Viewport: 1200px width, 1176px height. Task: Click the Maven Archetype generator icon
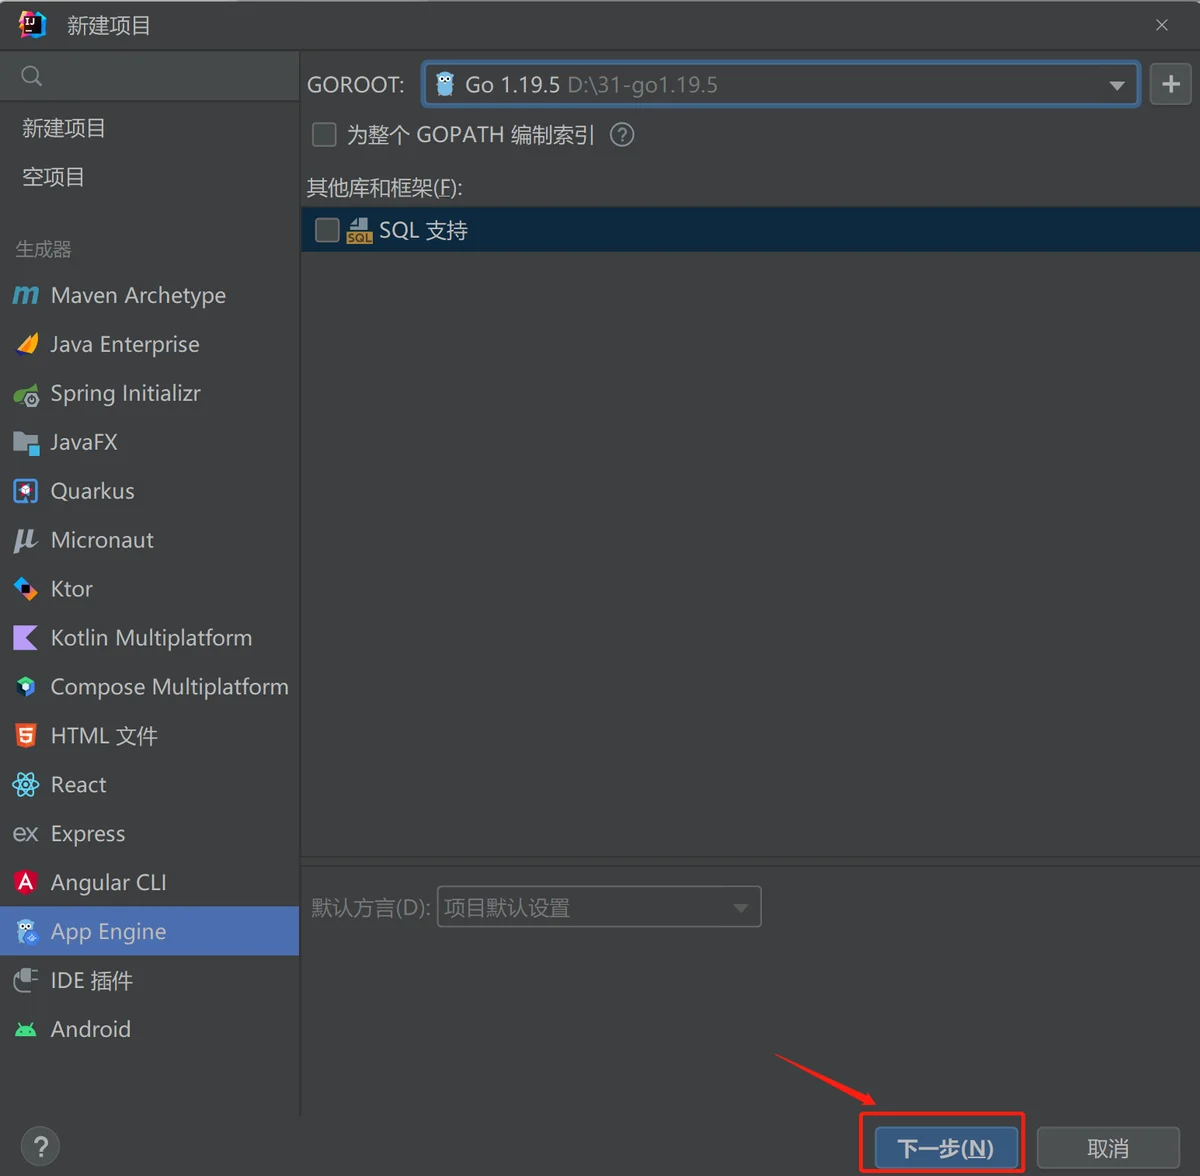point(26,295)
